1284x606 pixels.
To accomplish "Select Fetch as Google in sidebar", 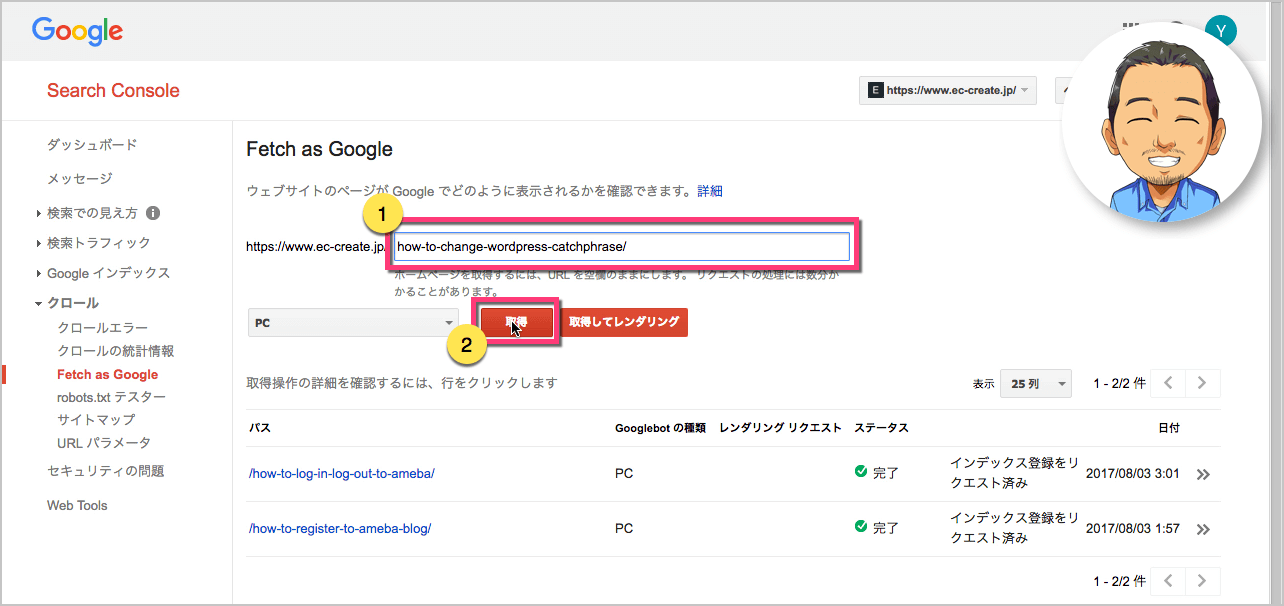I will tap(108, 374).
